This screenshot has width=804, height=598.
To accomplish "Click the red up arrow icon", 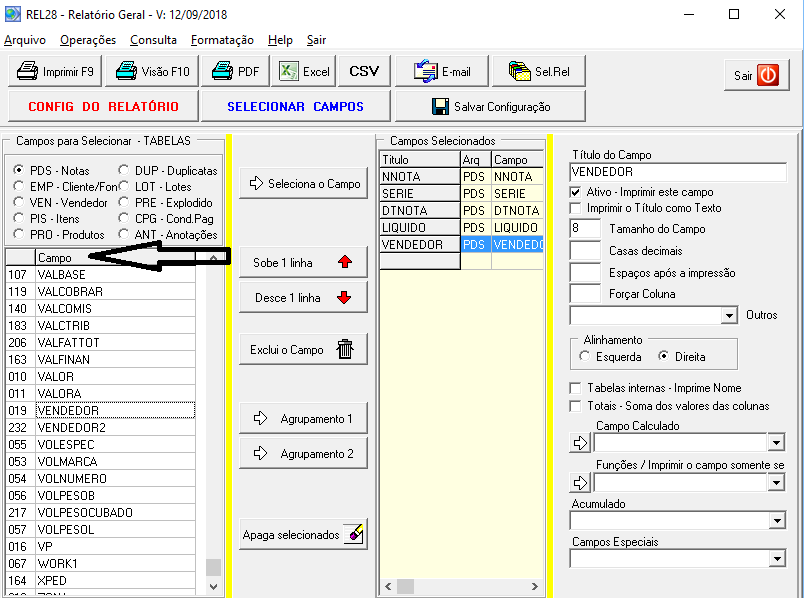I will pos(345,262).
